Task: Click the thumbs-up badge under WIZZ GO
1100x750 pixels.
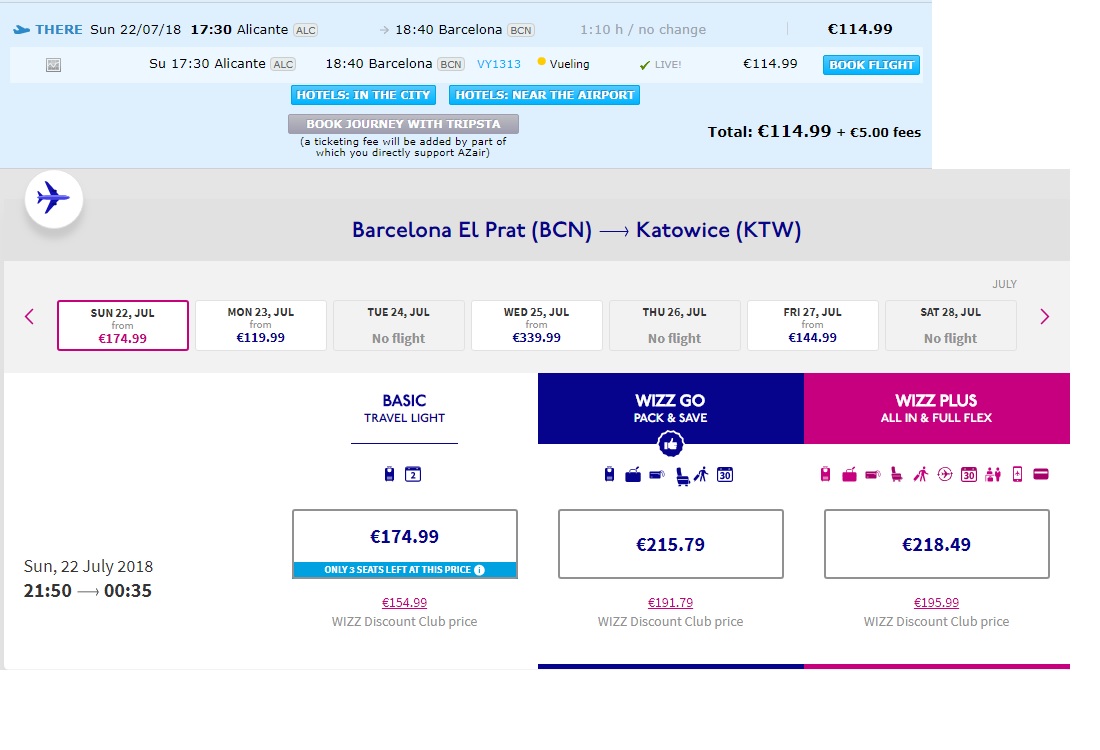Action: [x=671, y=444]
